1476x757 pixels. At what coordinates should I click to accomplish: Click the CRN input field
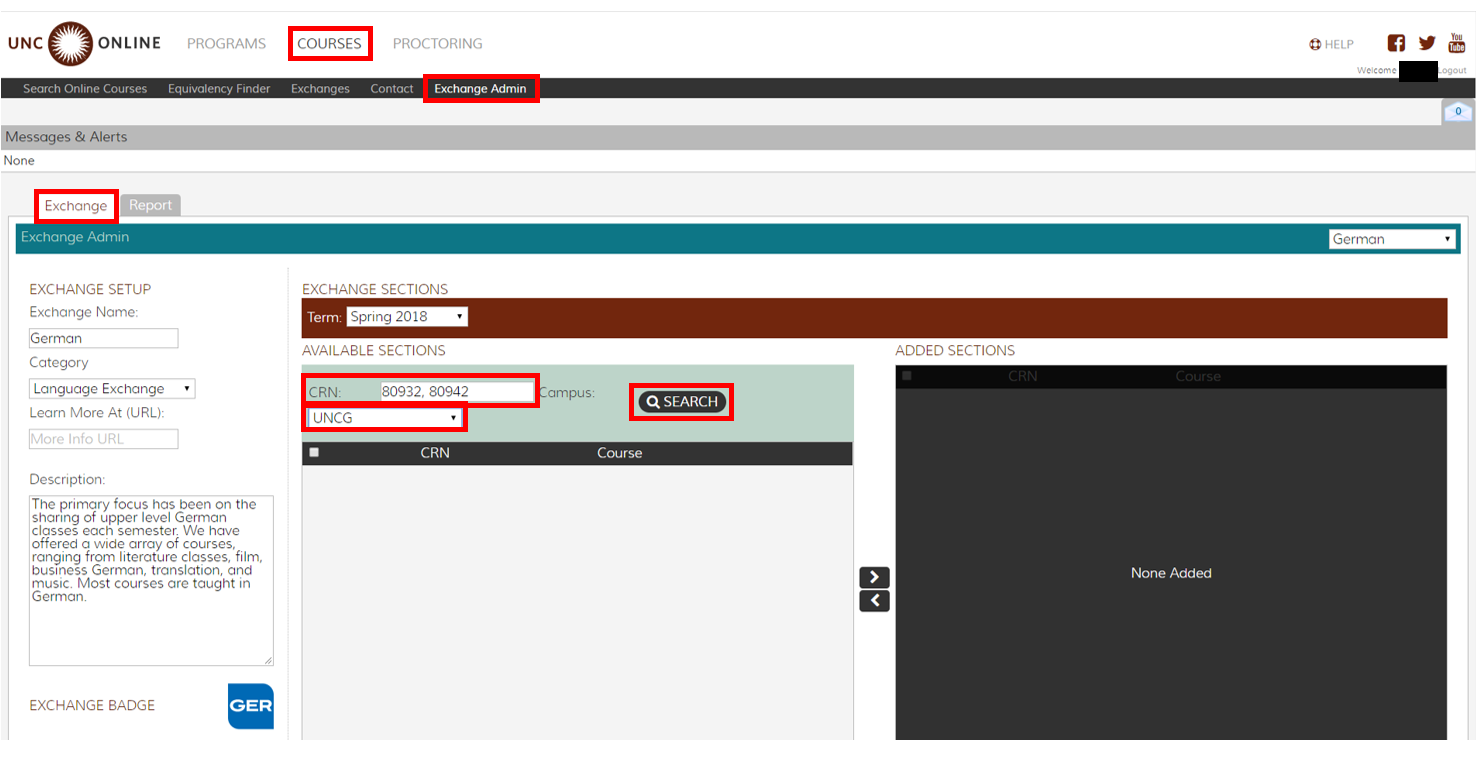pyautogui.click(x=457, y=392)
